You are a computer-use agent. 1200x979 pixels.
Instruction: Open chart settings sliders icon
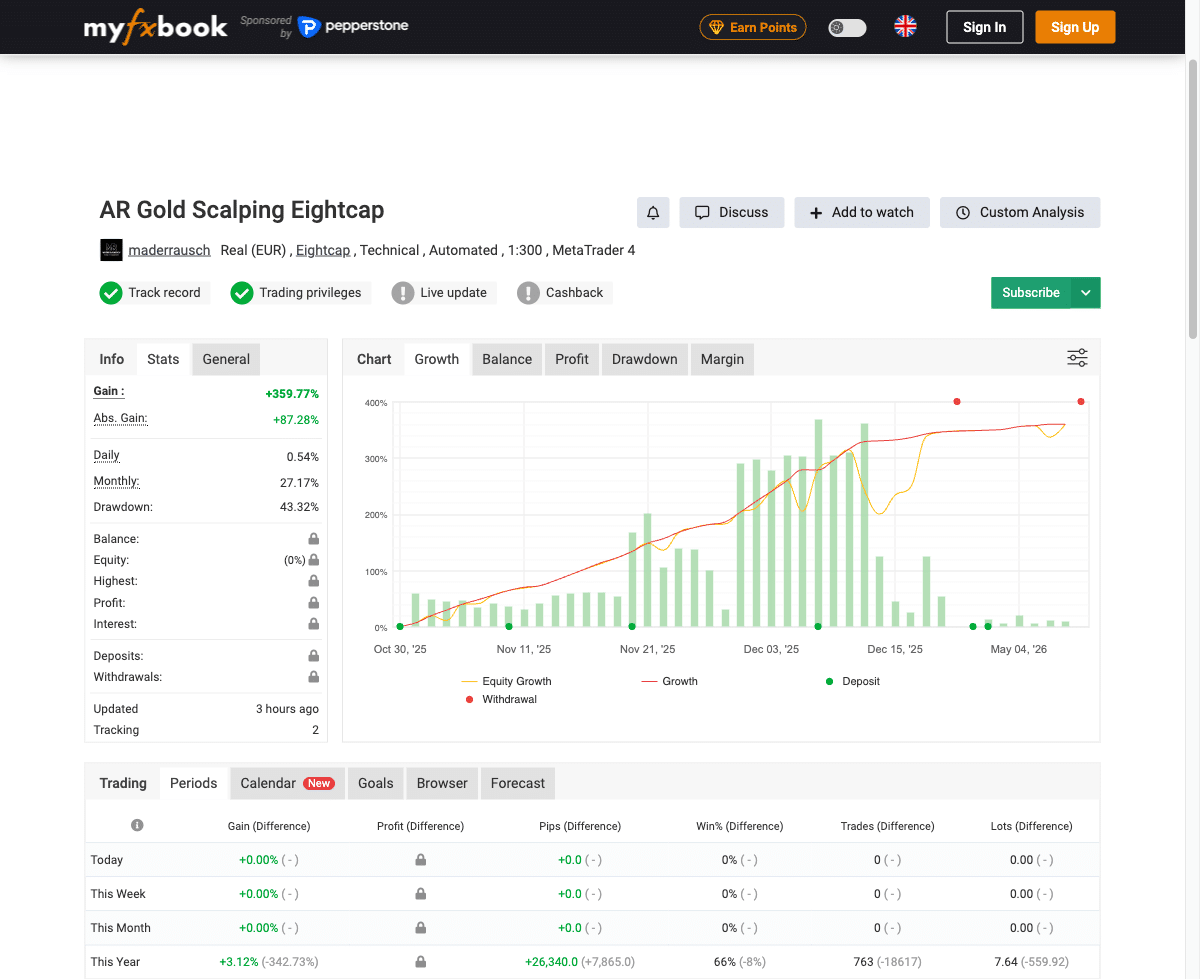pyautogui.click(x=1077, y=358)
